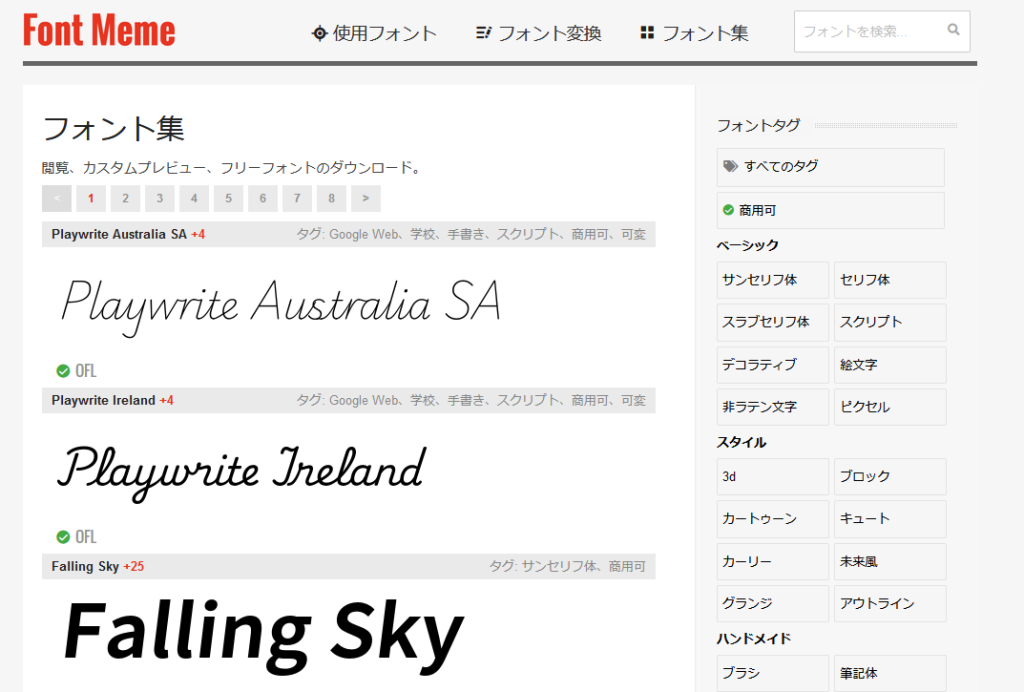Click the target icon beside 使用フォント
The height and width of the screenshot is (692, 1024).
319,33
